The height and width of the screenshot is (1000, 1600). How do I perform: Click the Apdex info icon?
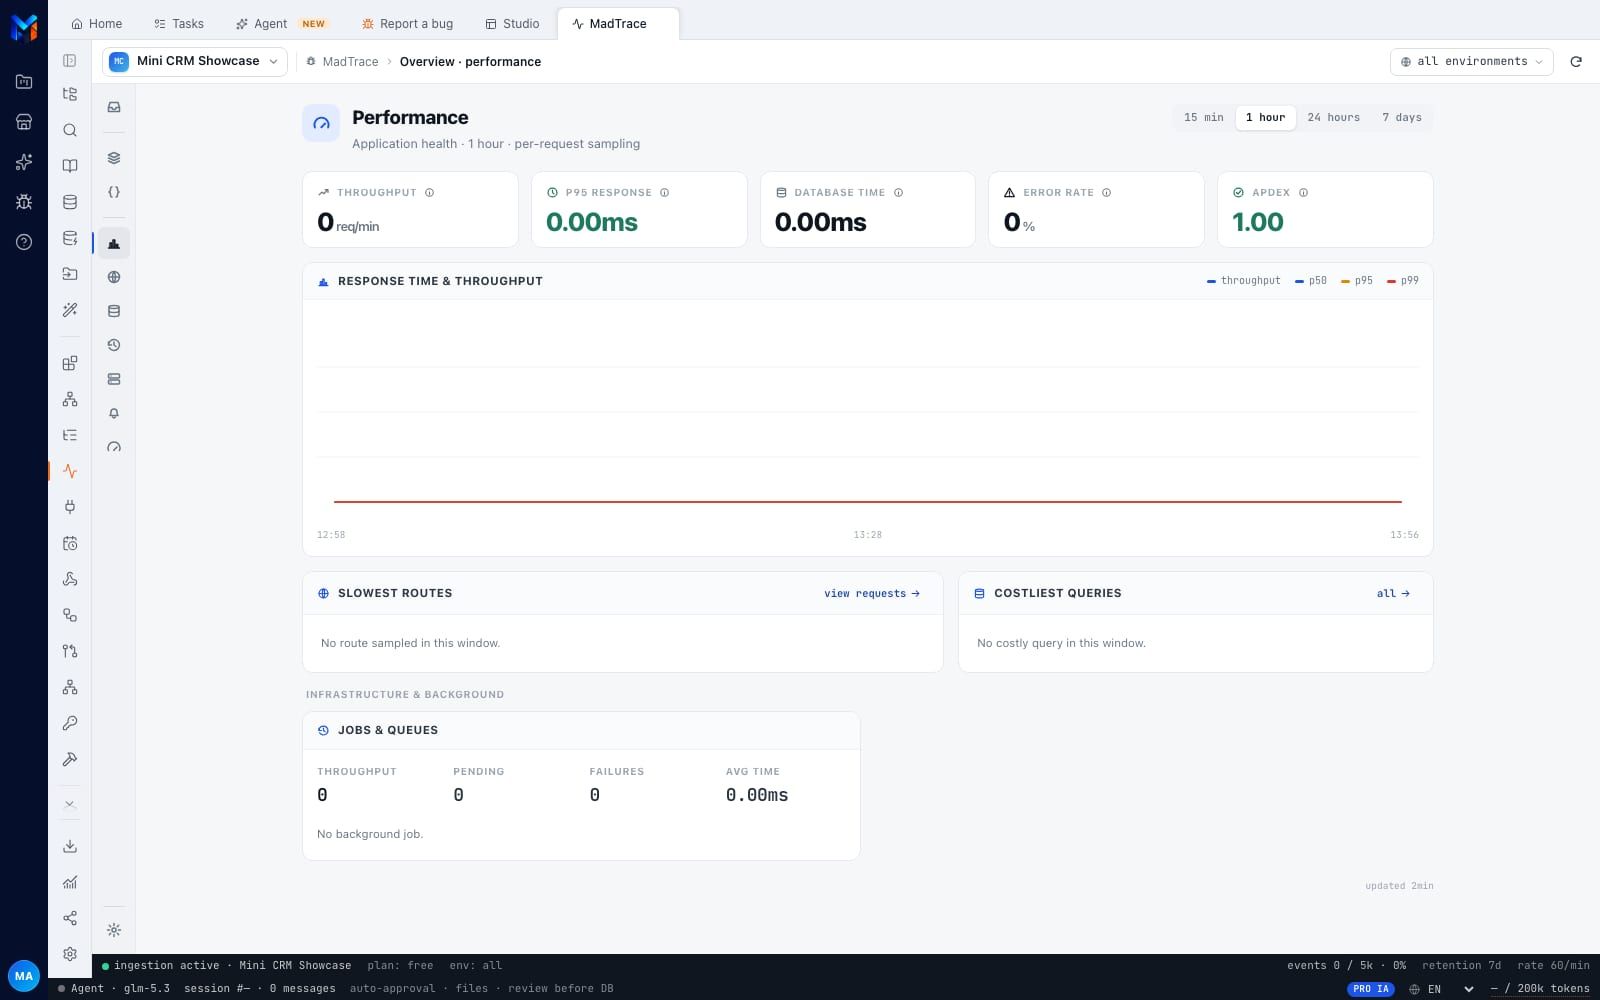[x=1303, y=192]
